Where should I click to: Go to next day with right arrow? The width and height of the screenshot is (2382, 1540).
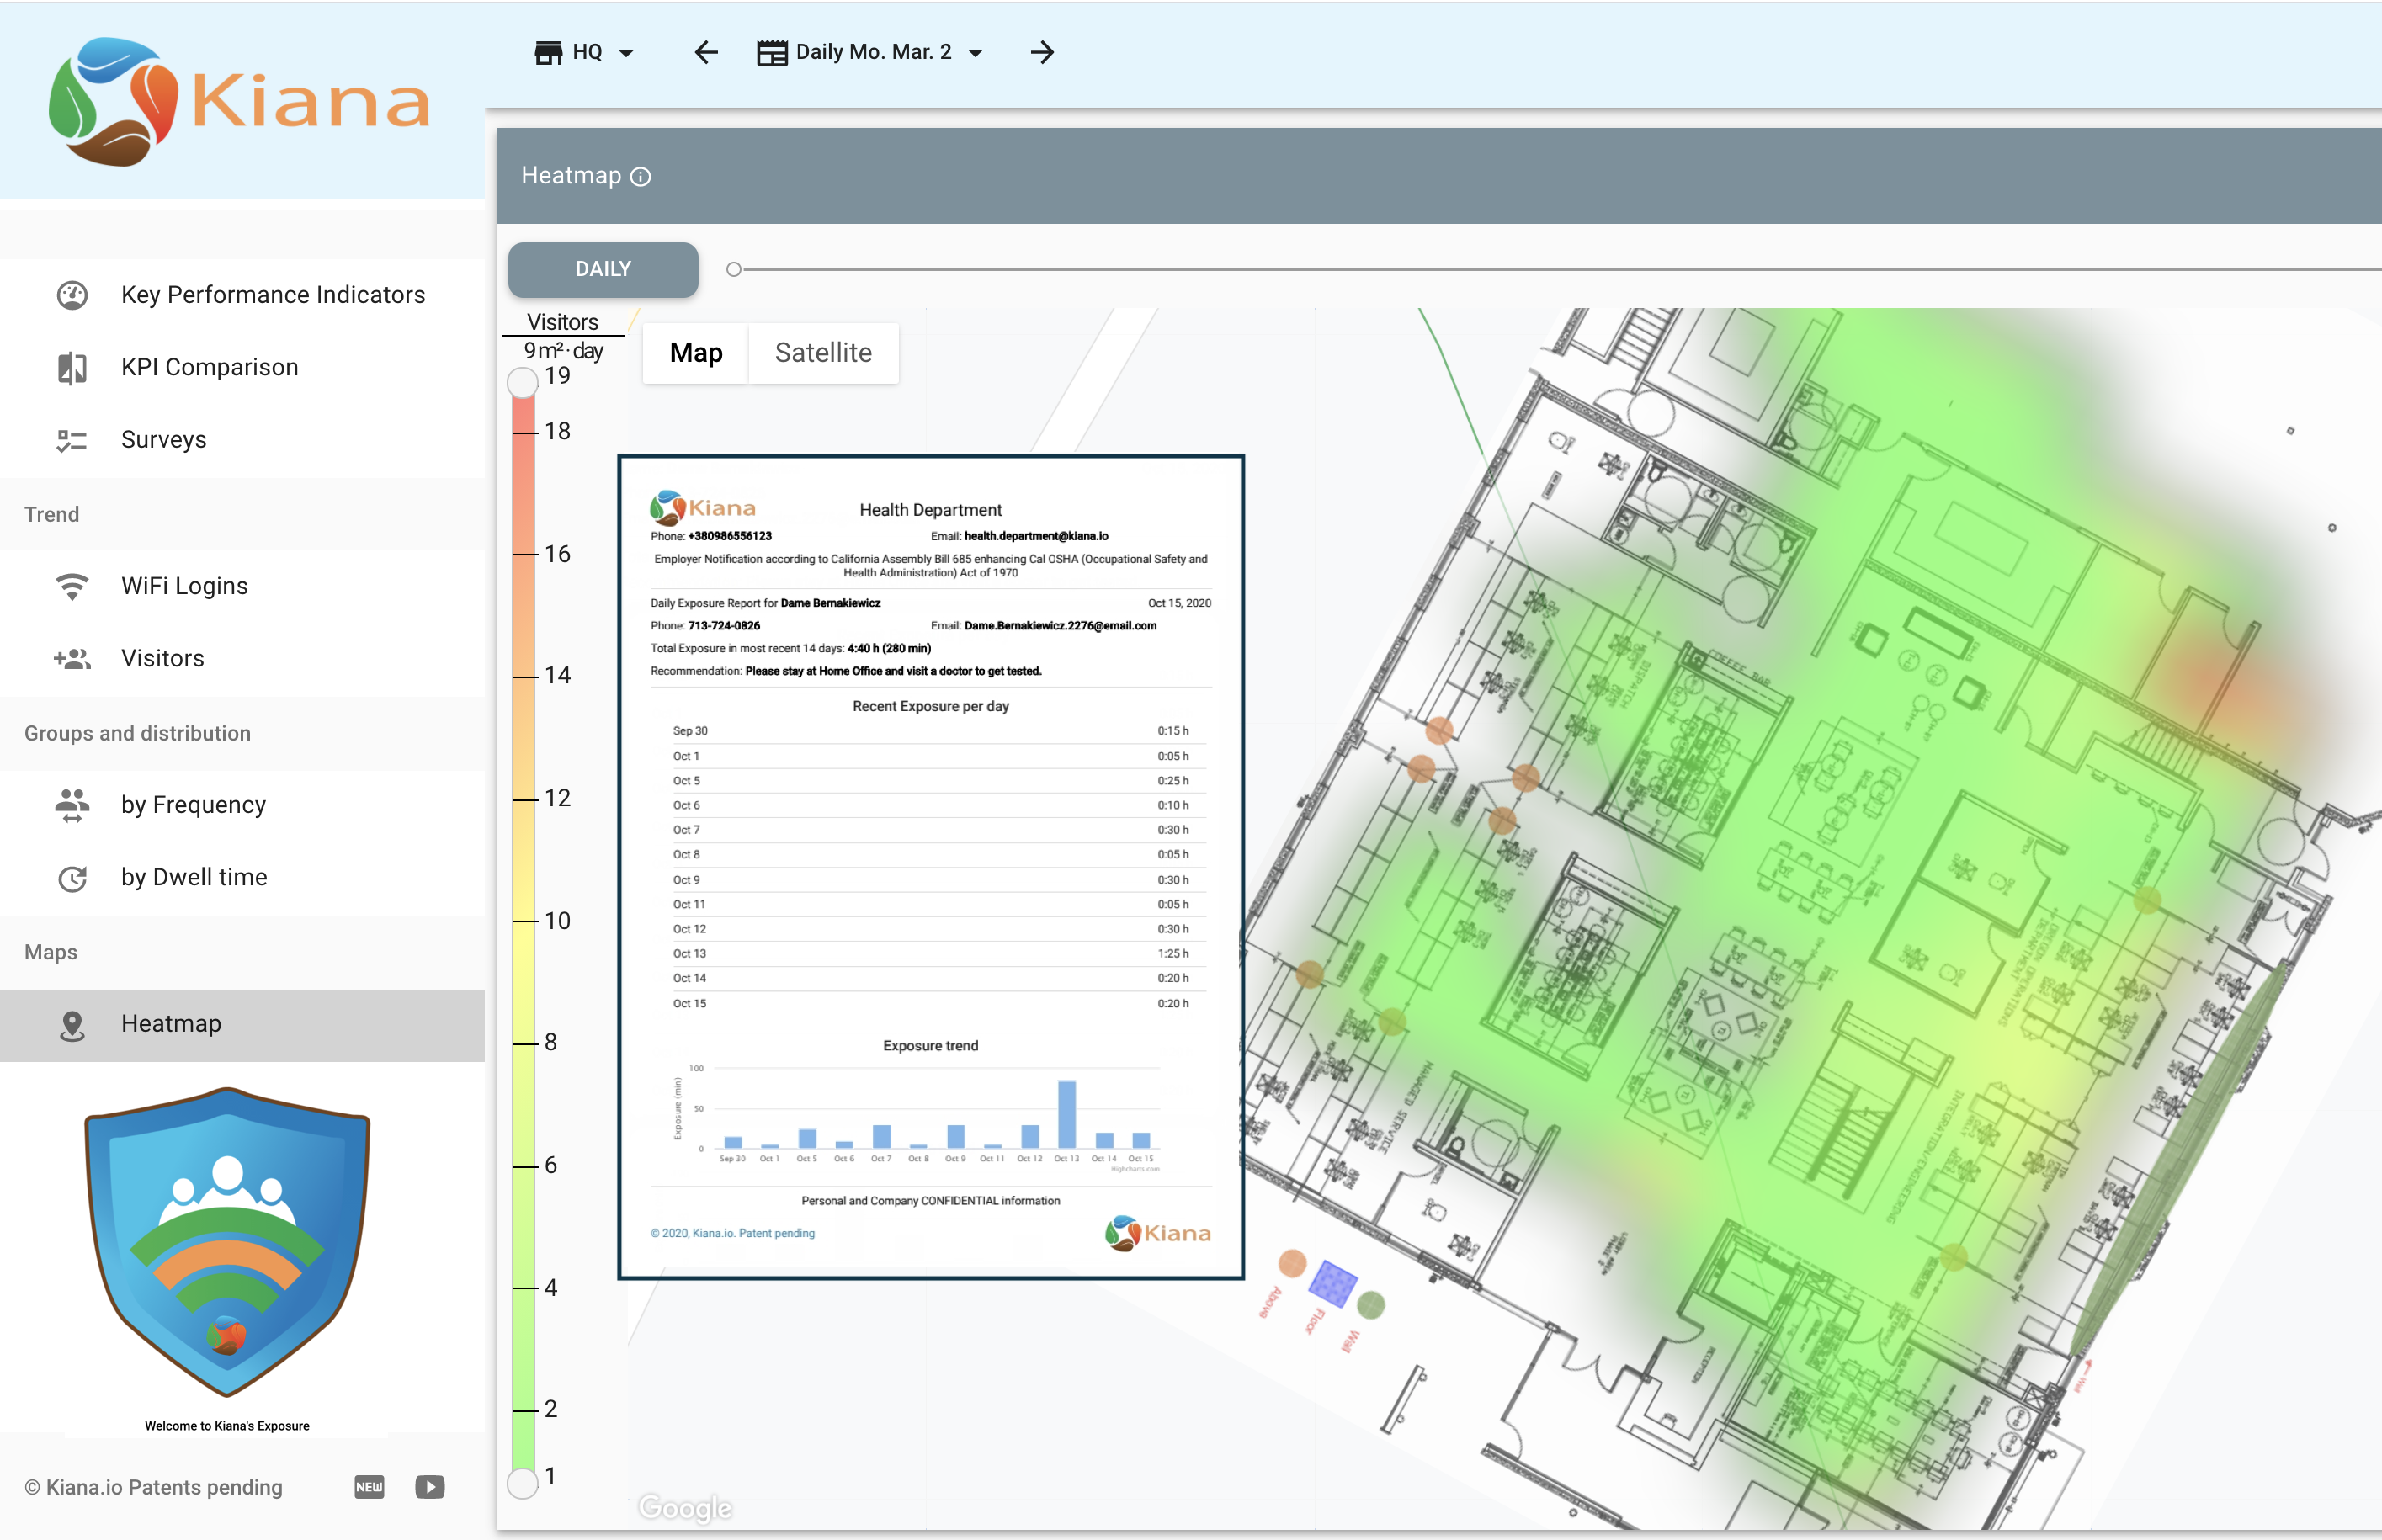(1042, 52)
